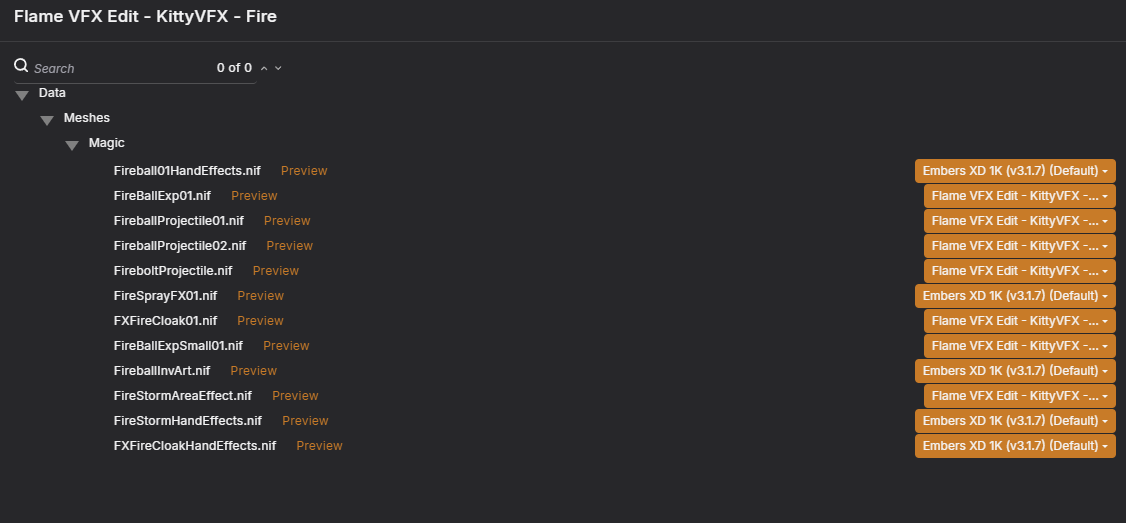Open provider dropdown for FXFireCloakHandEffects.nif
This screenshot has width=1126, height=523.
(x=1015, y=446)
